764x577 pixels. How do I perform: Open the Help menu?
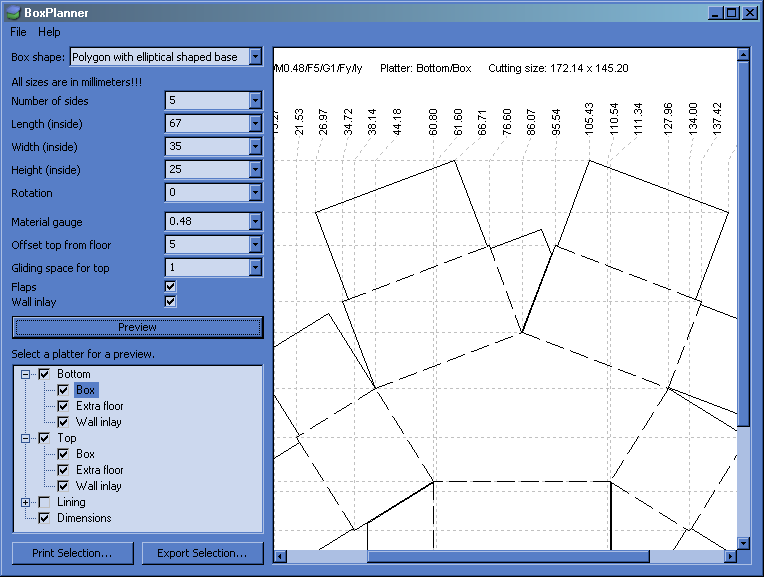click(x=49, y=32)
